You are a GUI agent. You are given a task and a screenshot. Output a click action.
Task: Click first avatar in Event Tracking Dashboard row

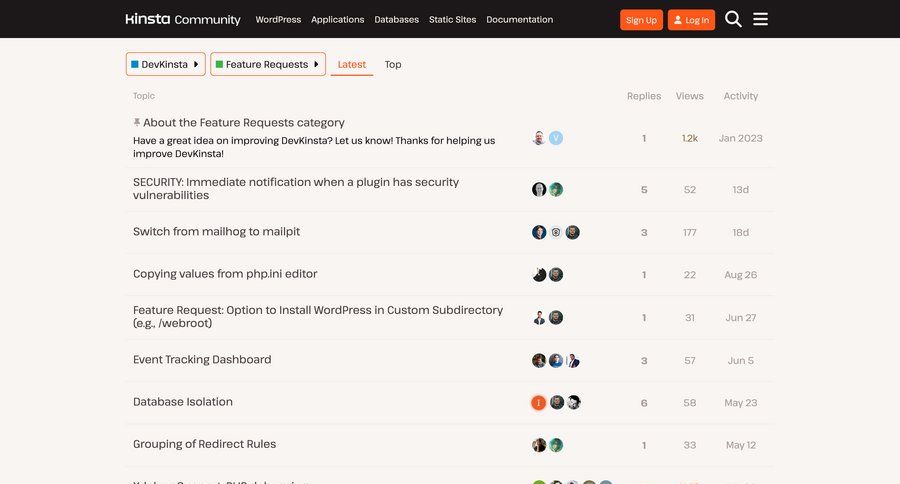point(539,361)
